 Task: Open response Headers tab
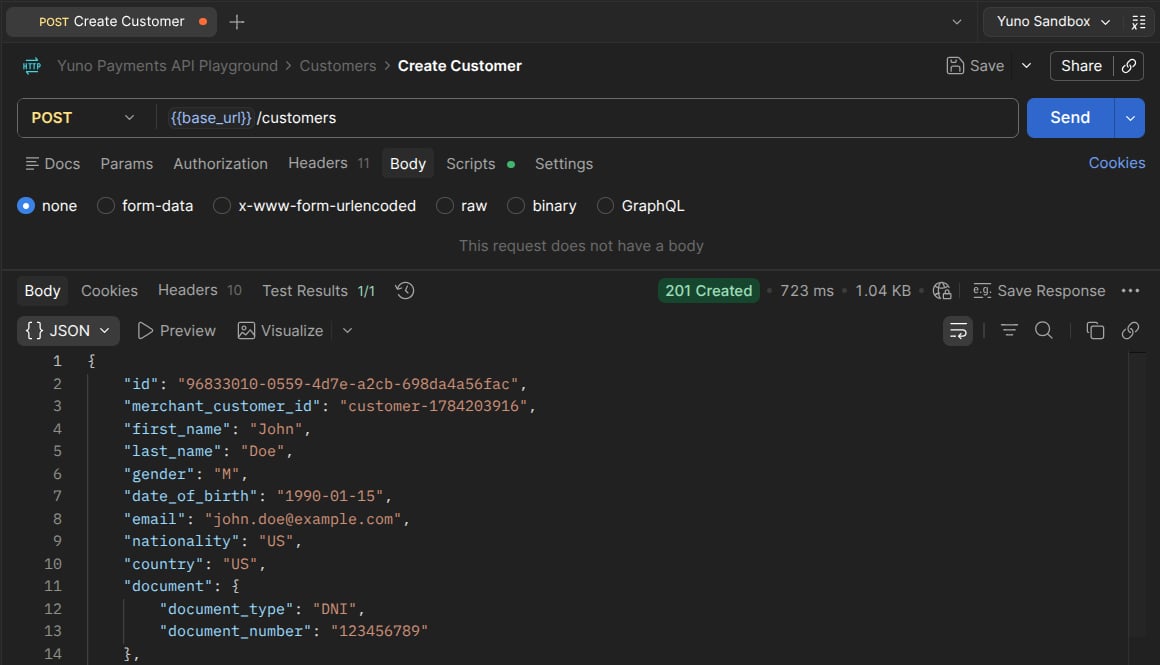tap(200, 290)
